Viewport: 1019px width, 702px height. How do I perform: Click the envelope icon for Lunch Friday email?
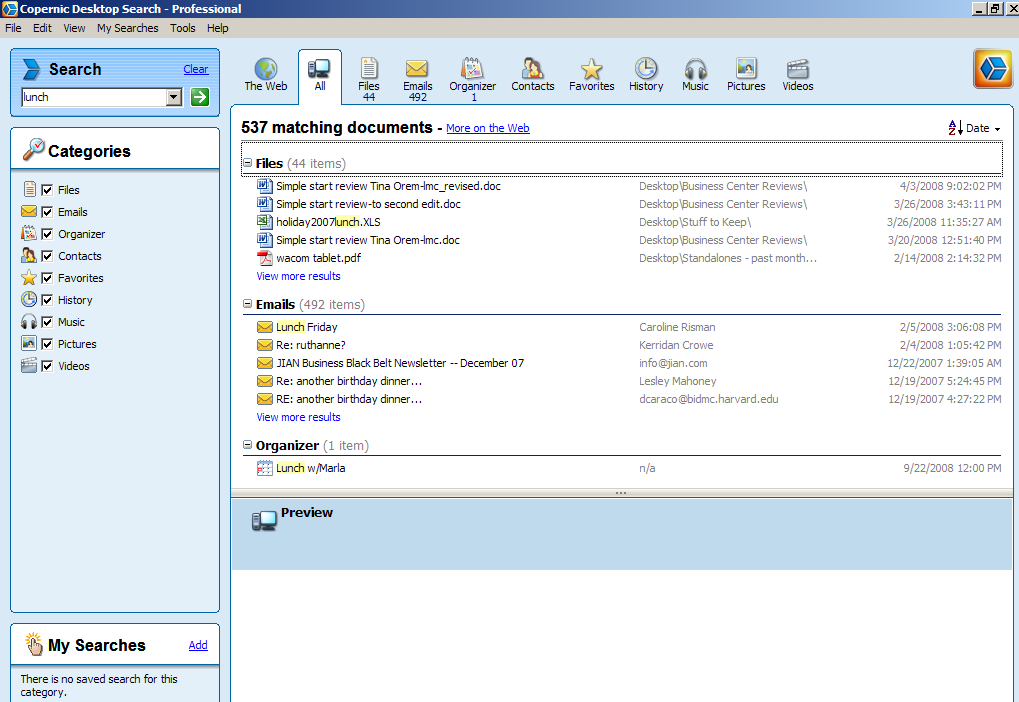tap(264, 327)
